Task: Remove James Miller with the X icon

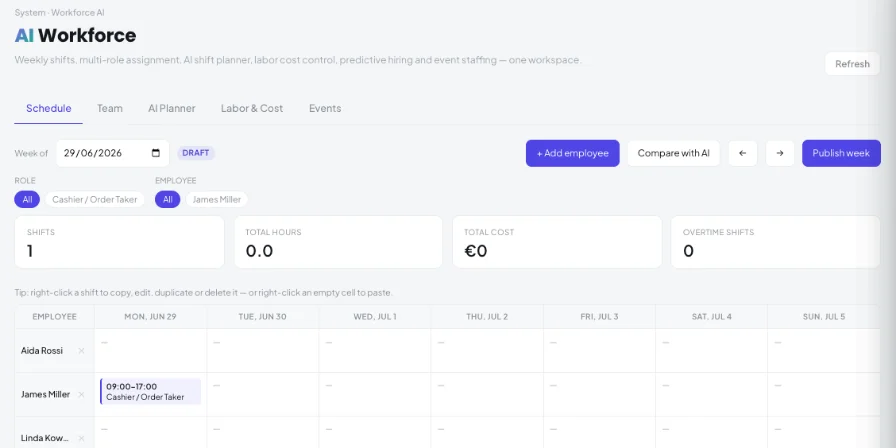Action: 81,394
